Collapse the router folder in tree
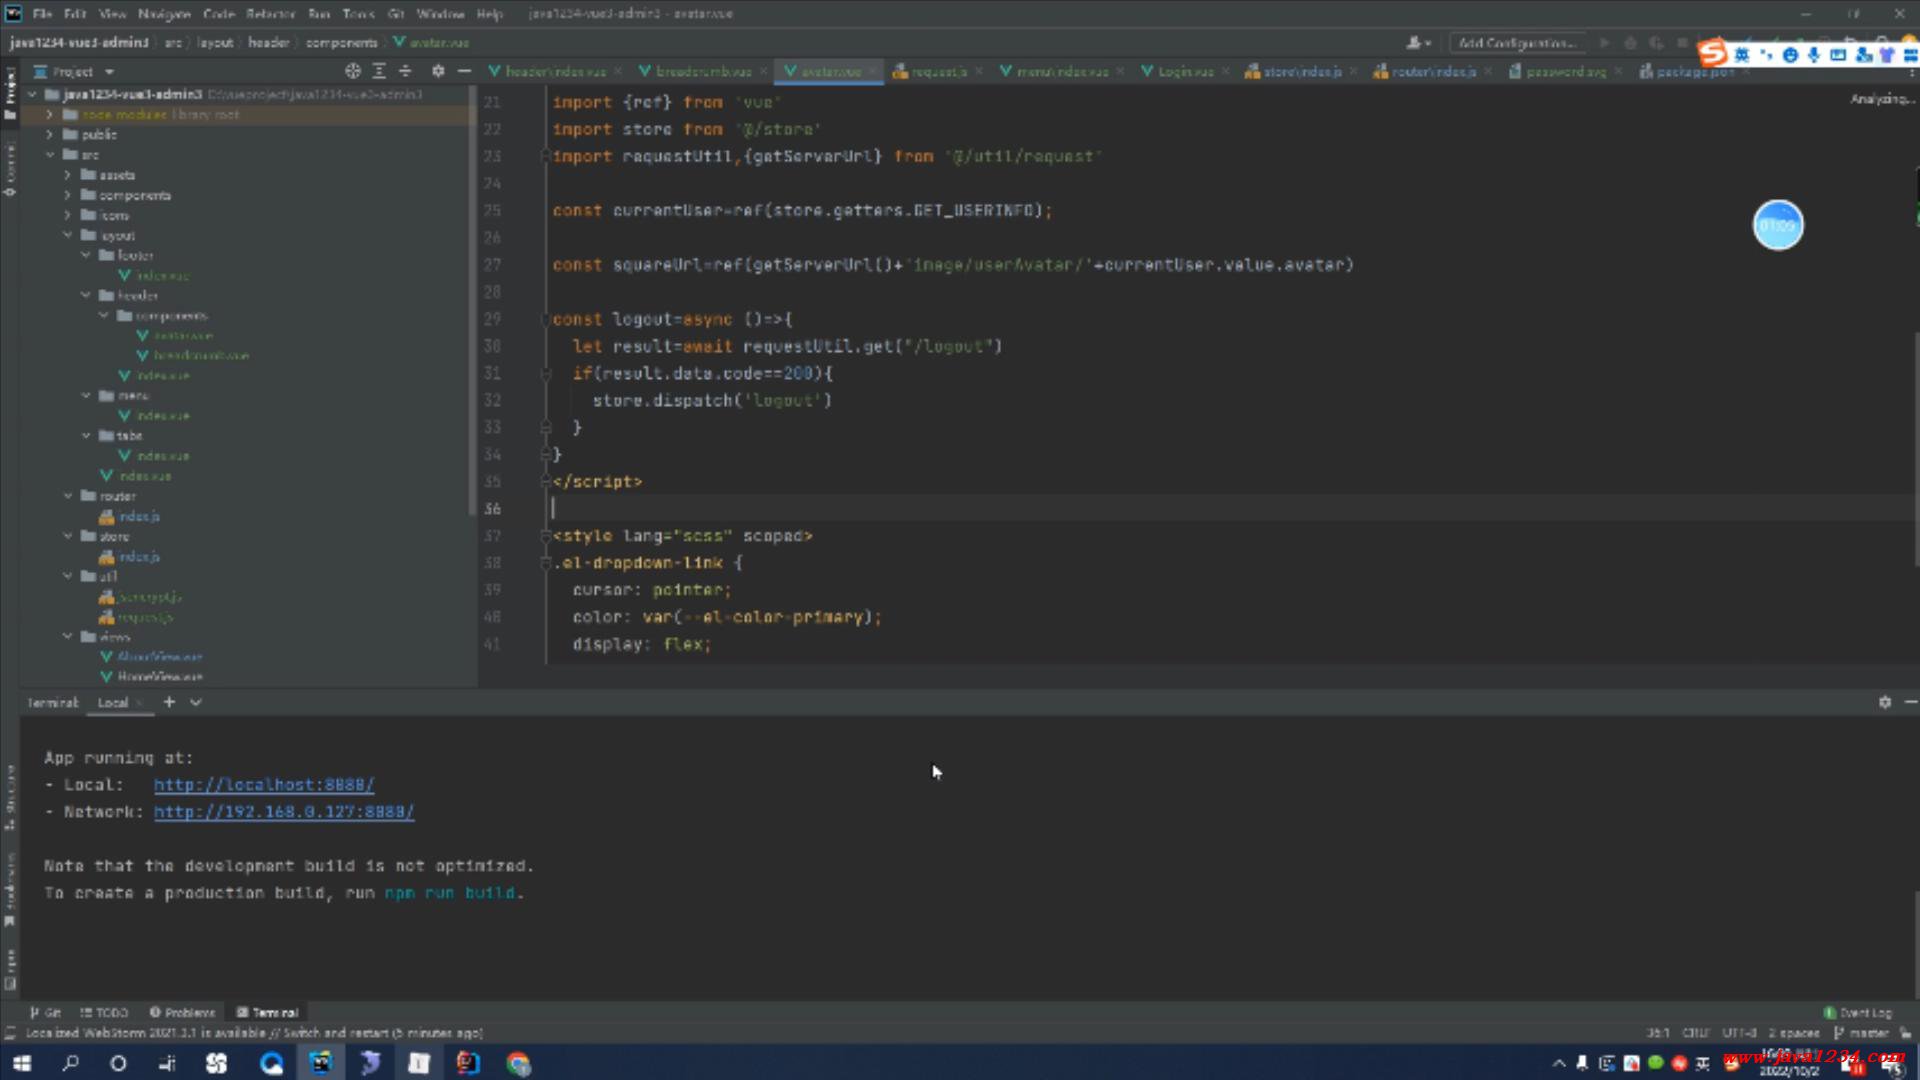 point(67,496)
